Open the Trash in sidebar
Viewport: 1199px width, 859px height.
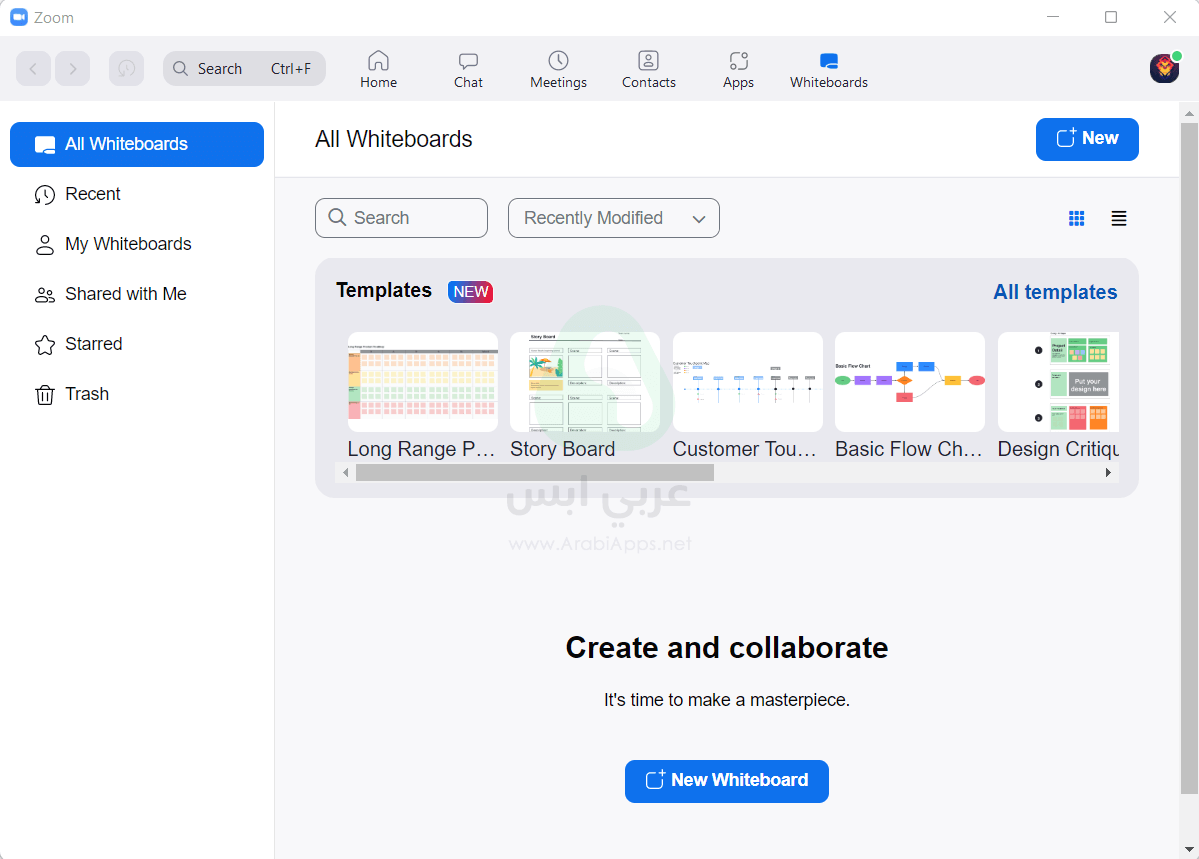click(x=87, y=394)
